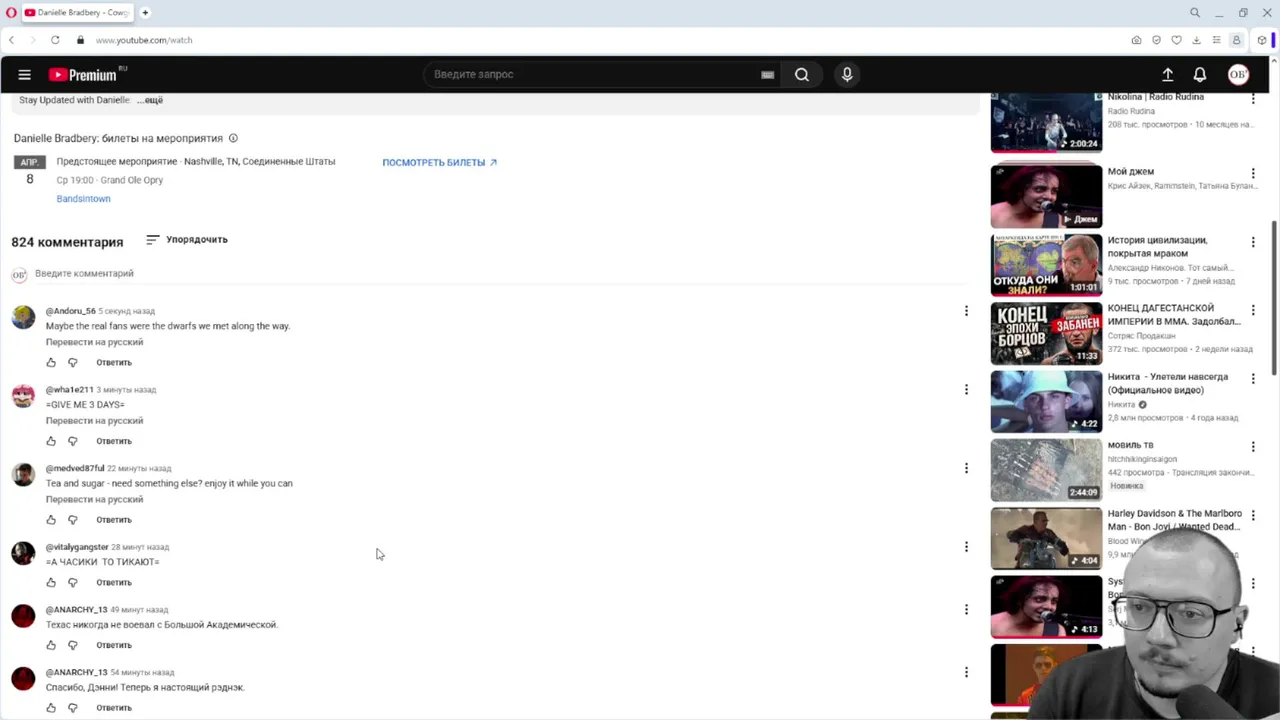Like the Техас никогда не воевал comment
The image size is (1280, 720).
click(51, 645)
